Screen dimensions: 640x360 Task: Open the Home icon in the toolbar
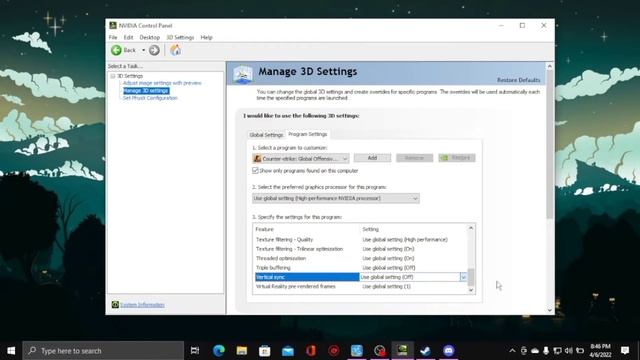click(x=176, y=50)
